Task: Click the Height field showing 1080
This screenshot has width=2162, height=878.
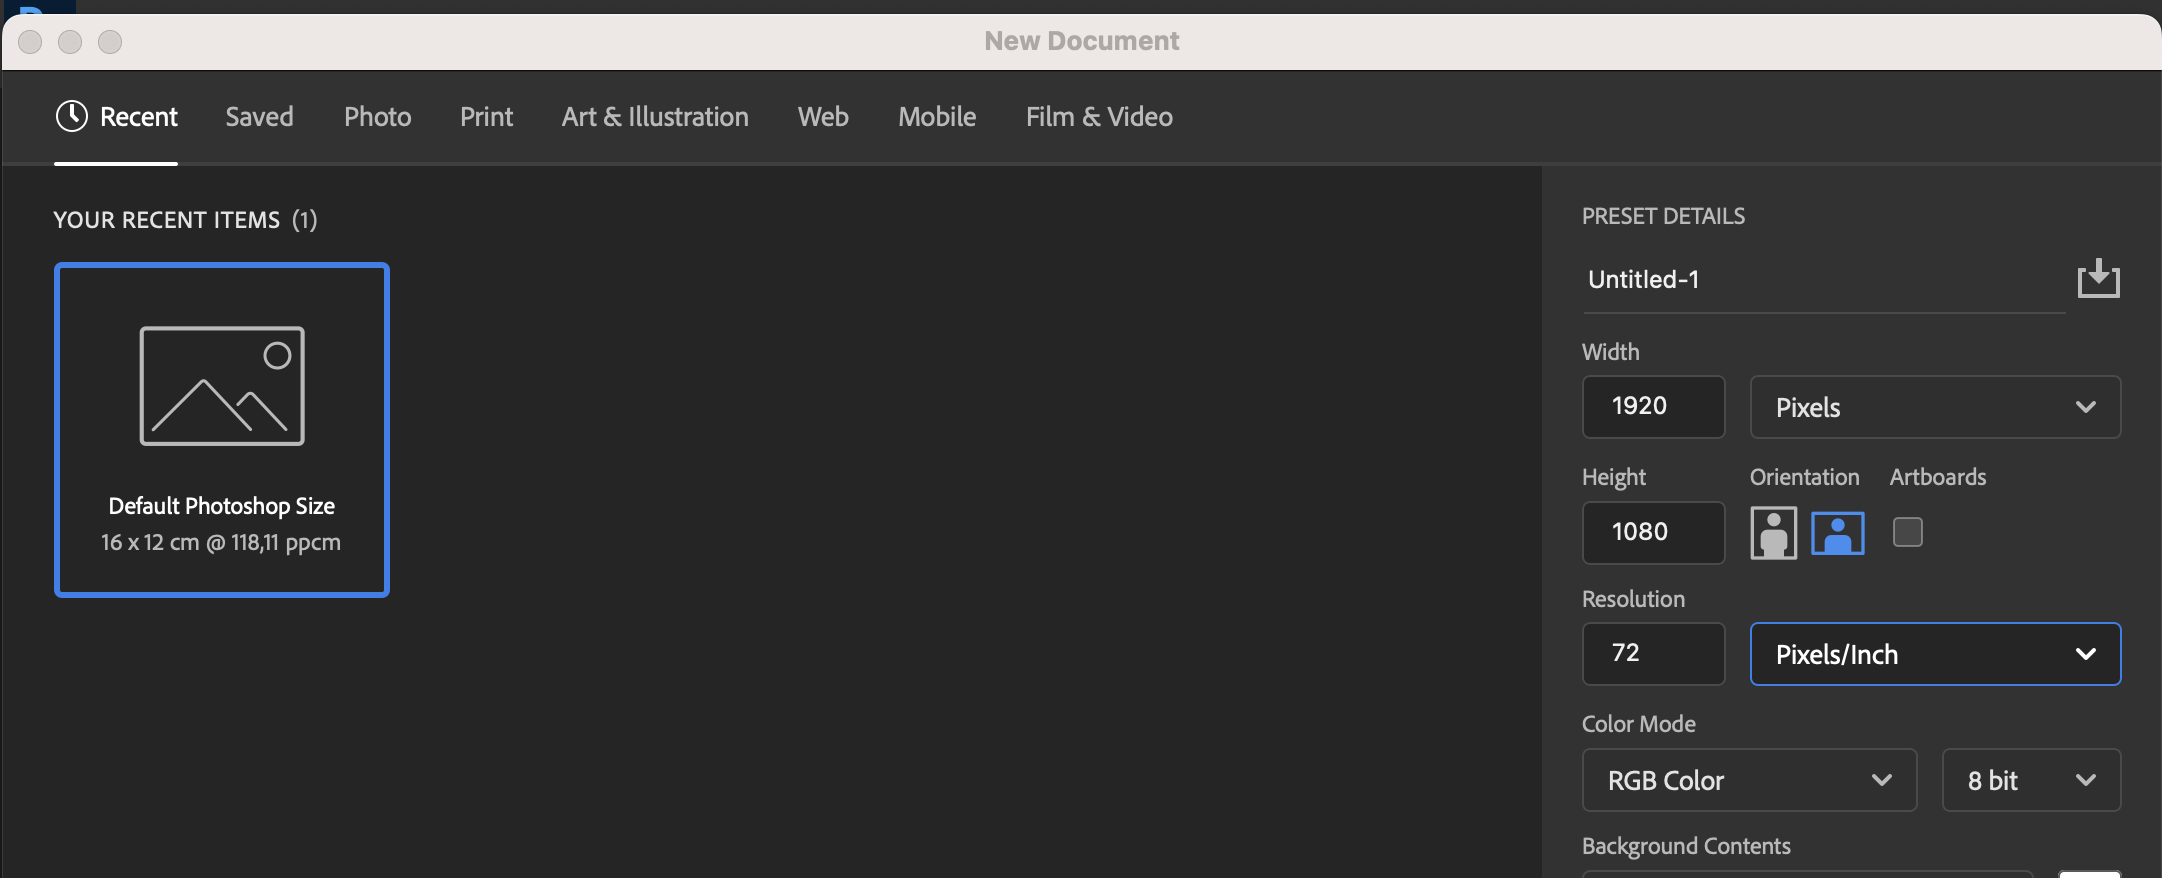Action: (1653, 532)
